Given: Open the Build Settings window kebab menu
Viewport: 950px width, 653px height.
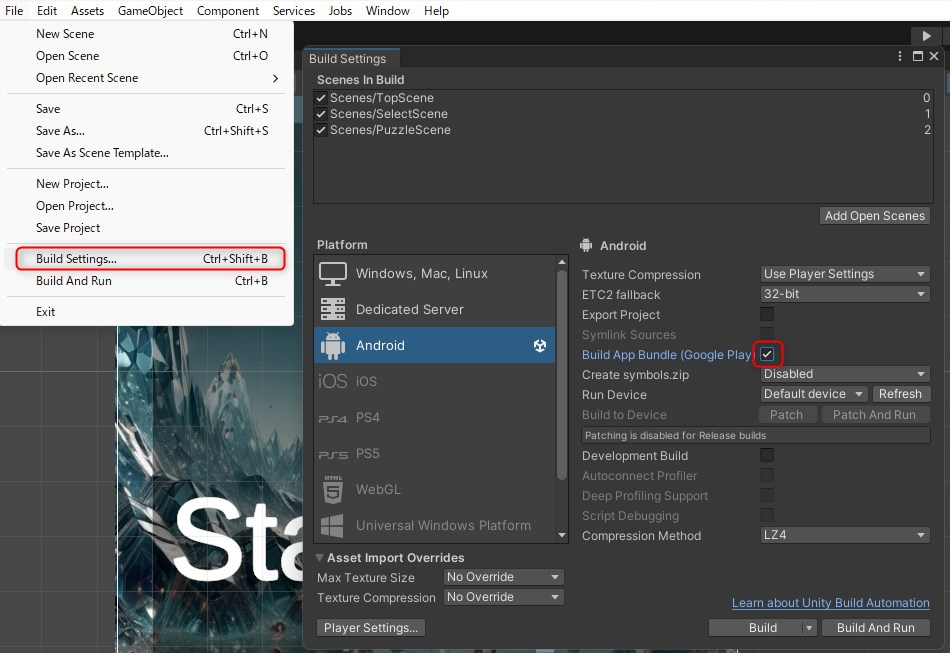Looking at the screenshot, I should [900, 58].
